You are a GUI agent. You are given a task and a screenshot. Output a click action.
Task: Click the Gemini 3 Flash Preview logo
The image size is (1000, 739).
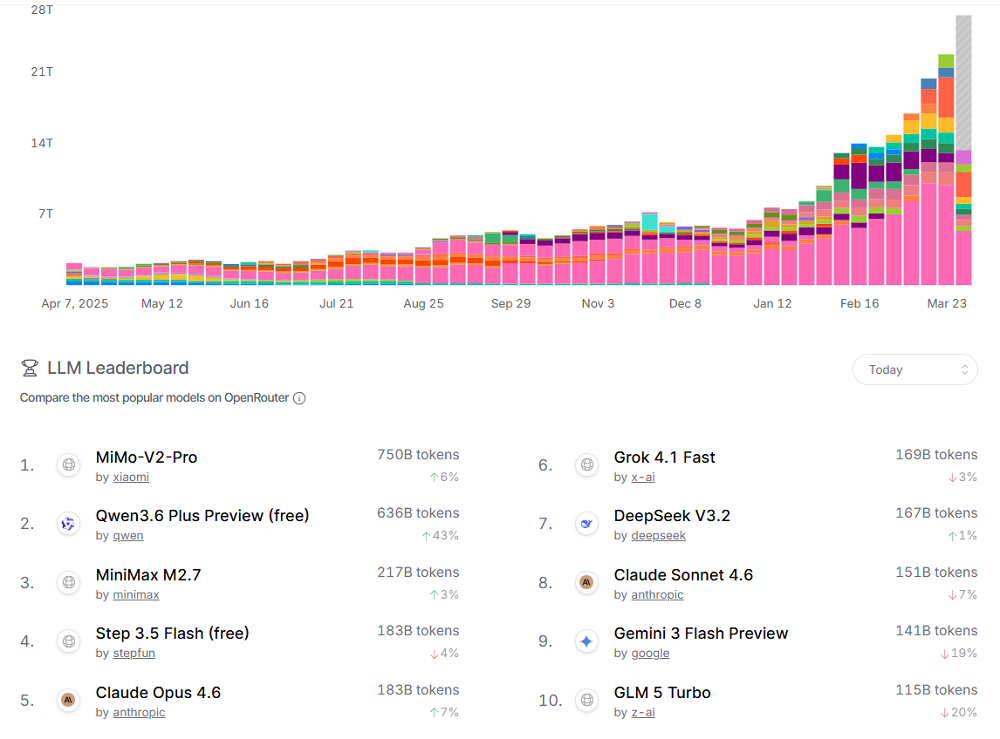pyautogui.click(x=586, y=641)
